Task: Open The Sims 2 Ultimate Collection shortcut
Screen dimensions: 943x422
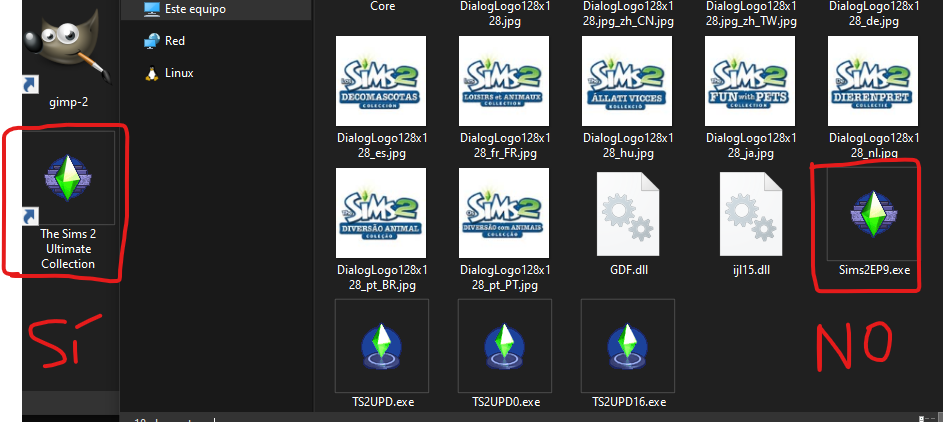Action: click(x=67, y=182)
